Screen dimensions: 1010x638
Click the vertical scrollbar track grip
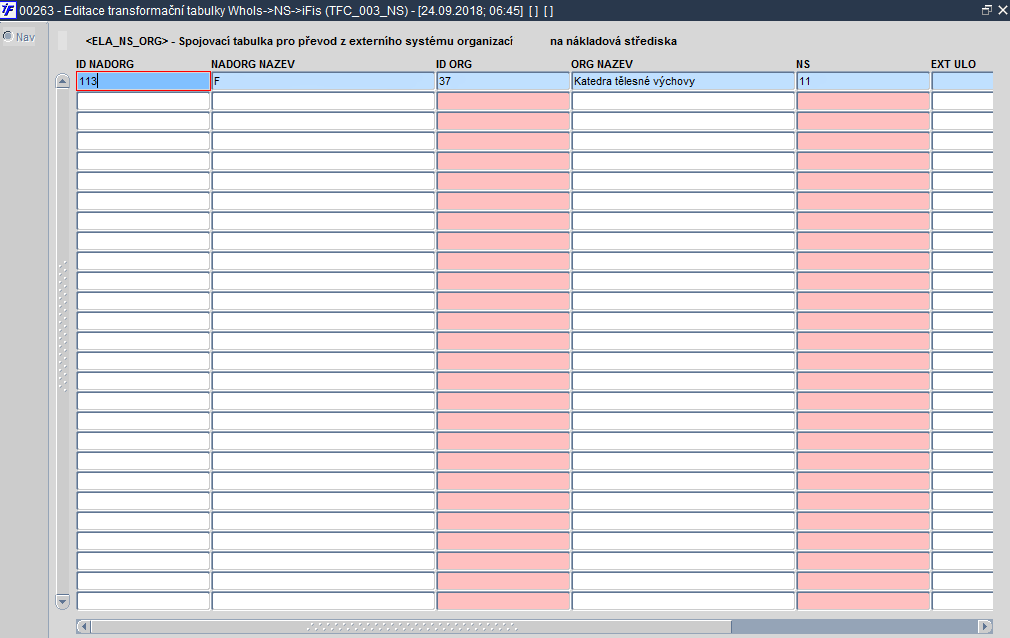(x=62, y=326)
